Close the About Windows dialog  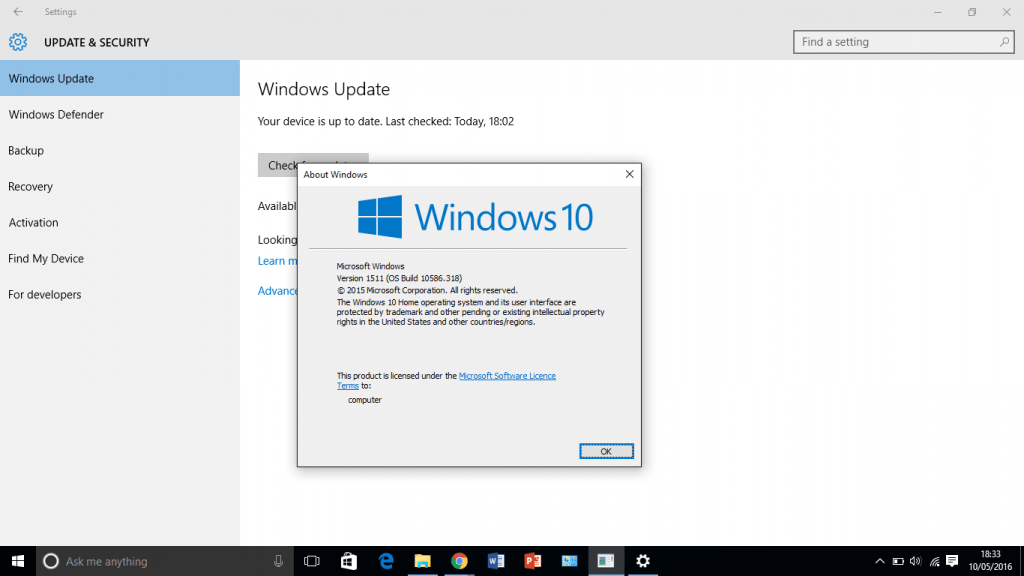(x=630, y=174)
